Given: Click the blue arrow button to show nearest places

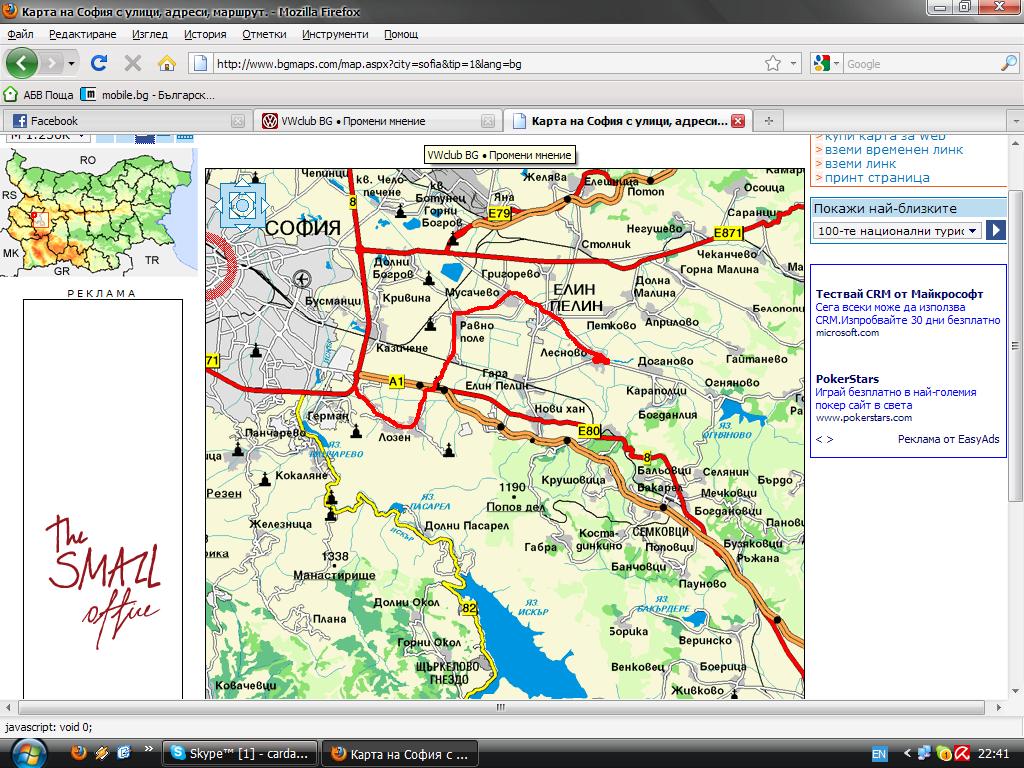Looking at the screenshot, I should [x=995, y=231].
